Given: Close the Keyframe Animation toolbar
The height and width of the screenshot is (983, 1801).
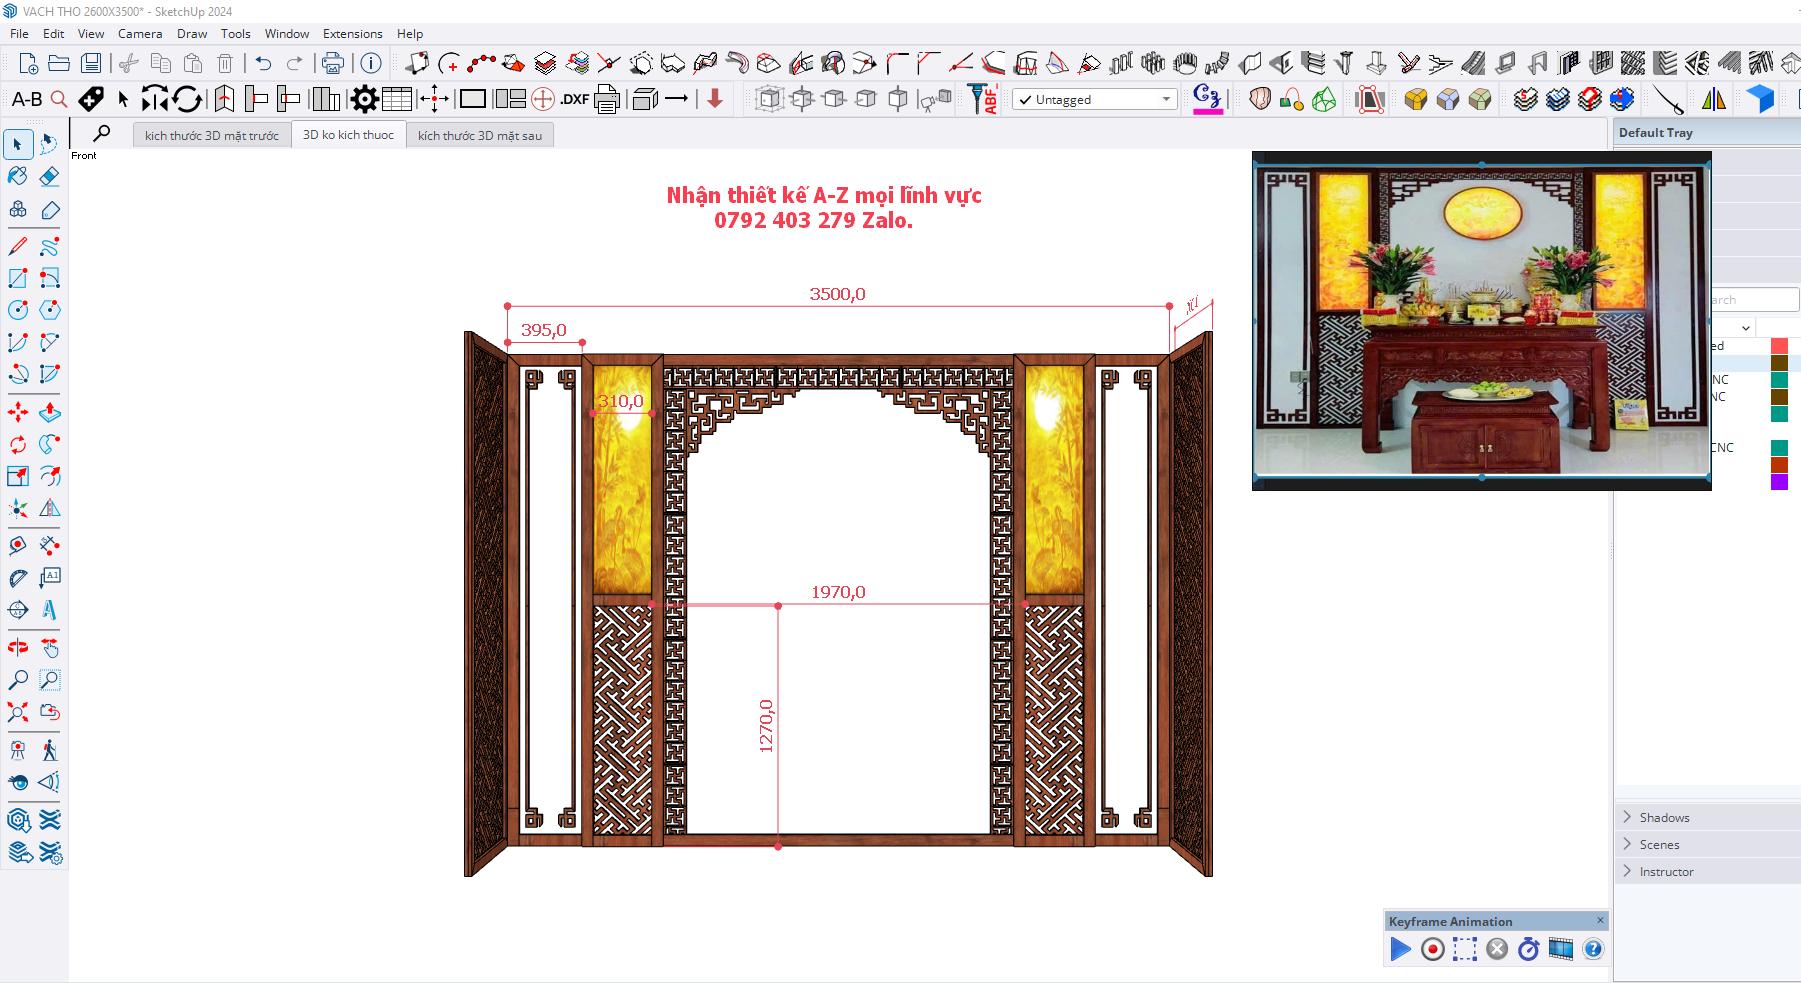Looking at the screenshot, I should pos(1600,920).
